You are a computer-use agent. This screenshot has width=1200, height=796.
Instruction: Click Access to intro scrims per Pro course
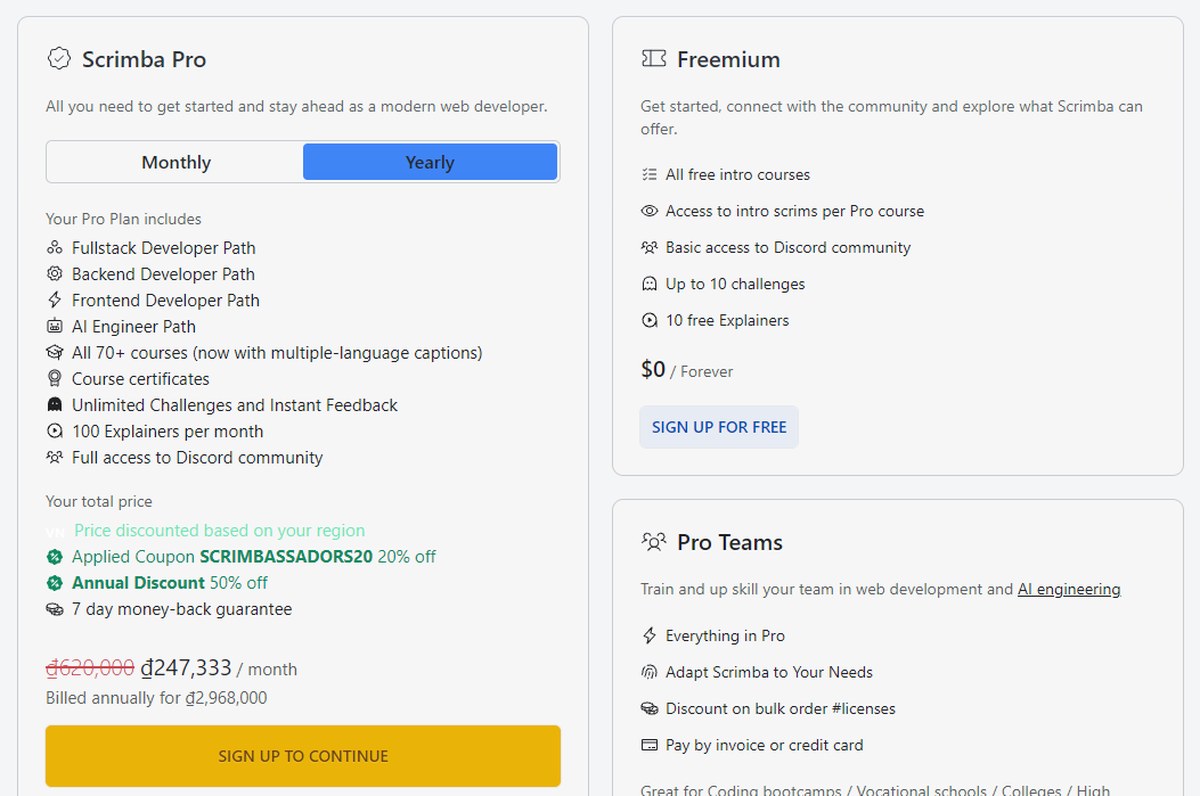point(795,211)
